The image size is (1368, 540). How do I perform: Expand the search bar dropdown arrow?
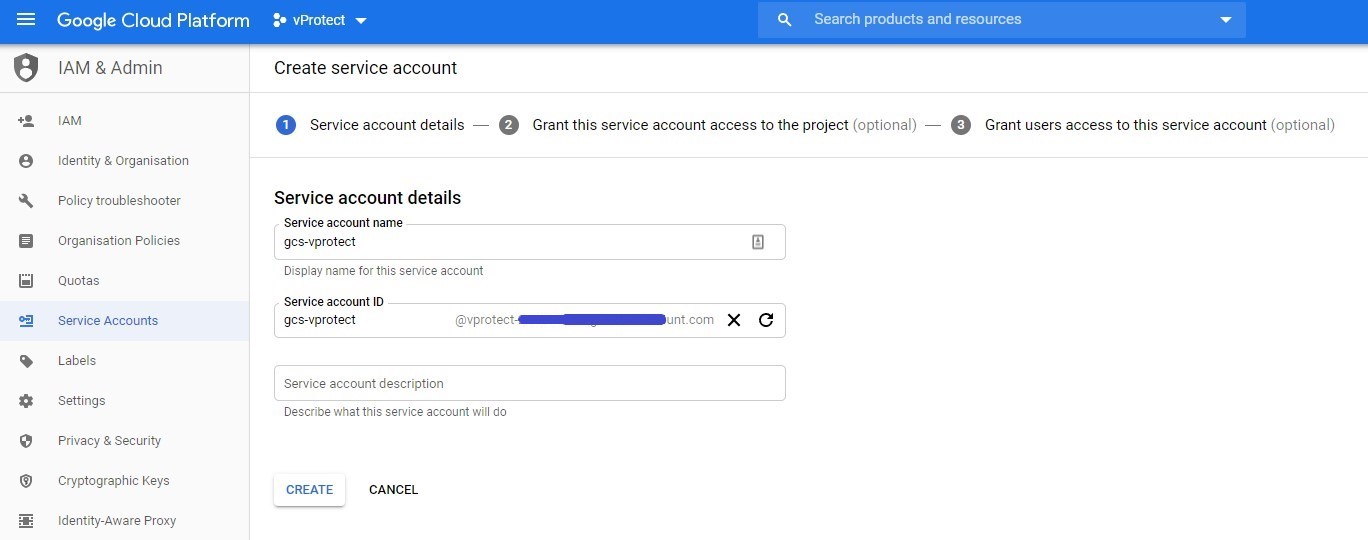(x=1226, y=20)
